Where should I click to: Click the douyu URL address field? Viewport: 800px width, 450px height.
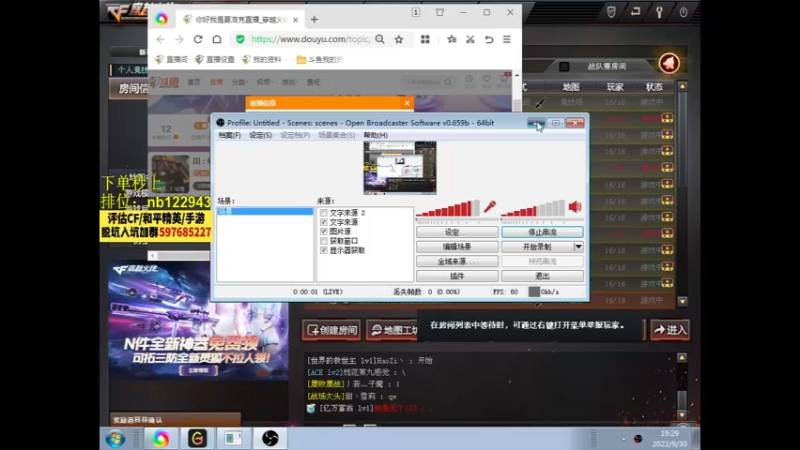click(x=310, y=39)
